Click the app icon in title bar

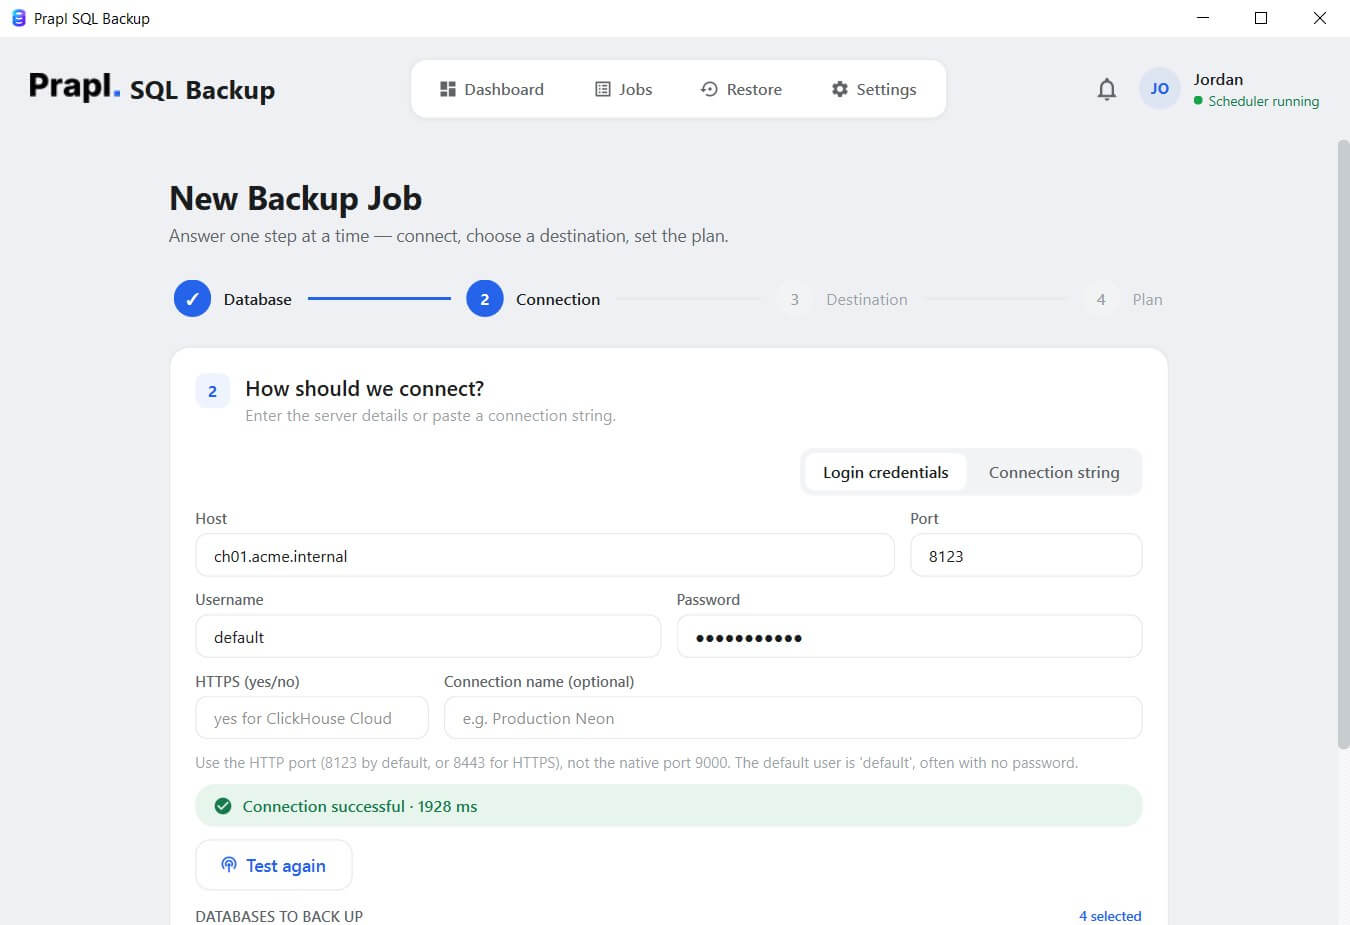[18, 18]
